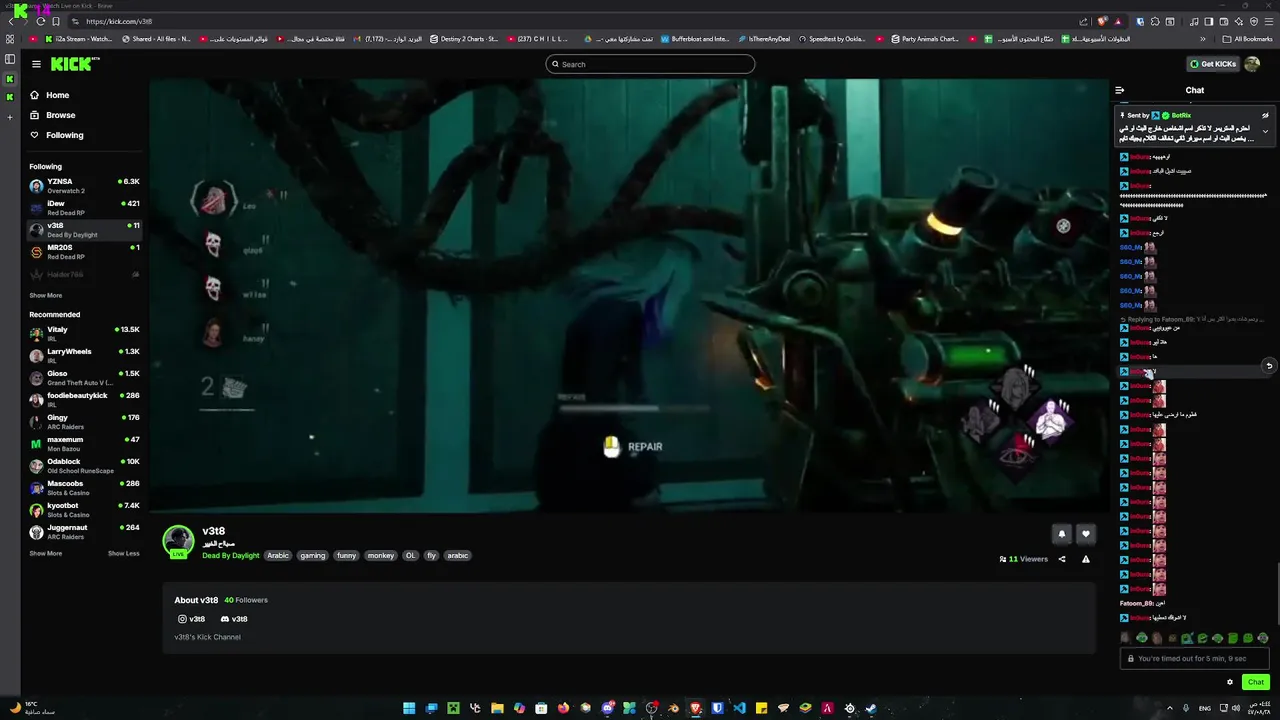Click the KICK logo
Viewport: 1280px width, 720px height.
point(75,64)
